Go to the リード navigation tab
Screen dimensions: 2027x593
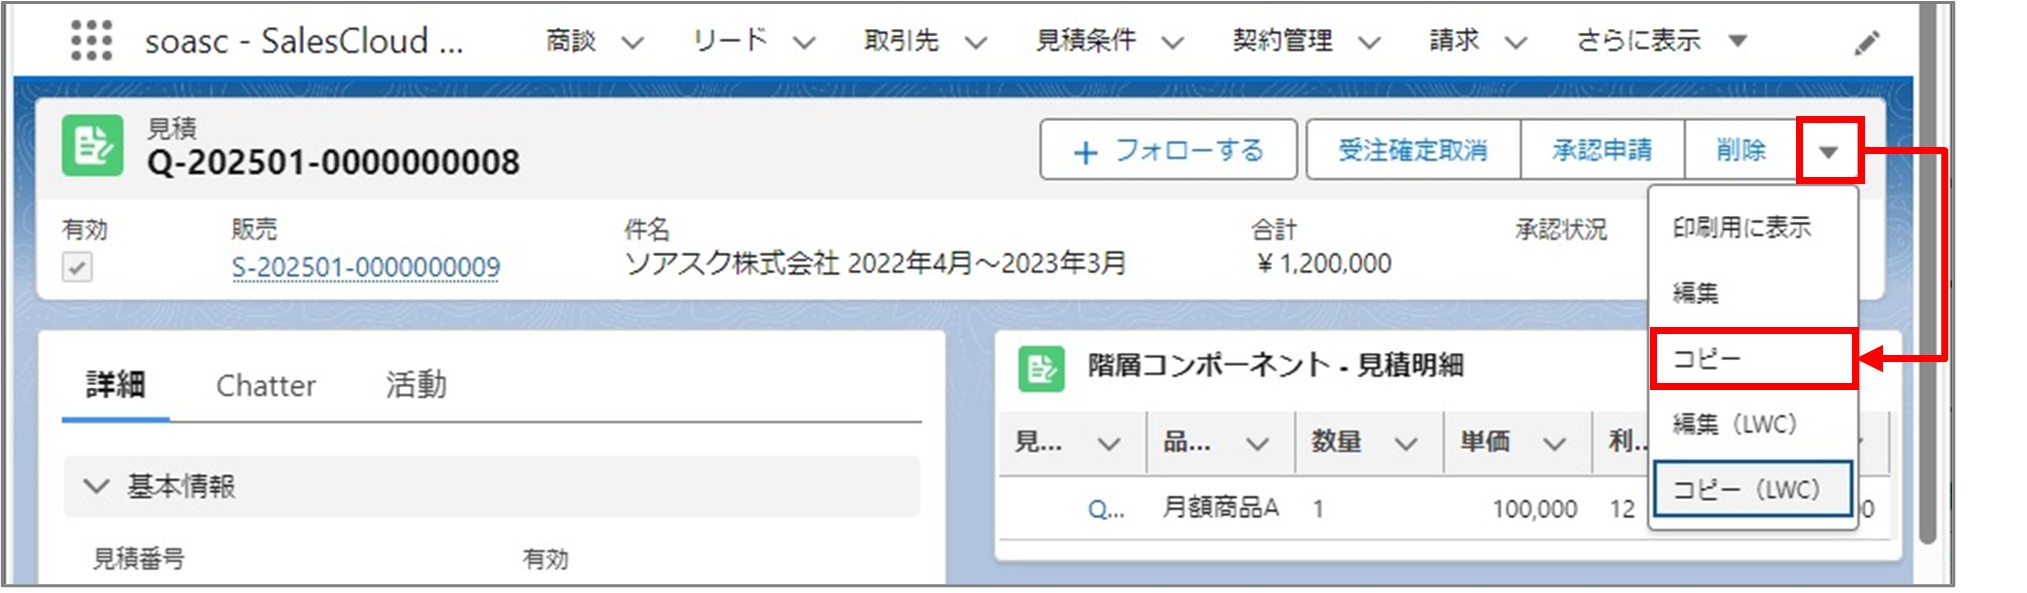pos(730,41)
